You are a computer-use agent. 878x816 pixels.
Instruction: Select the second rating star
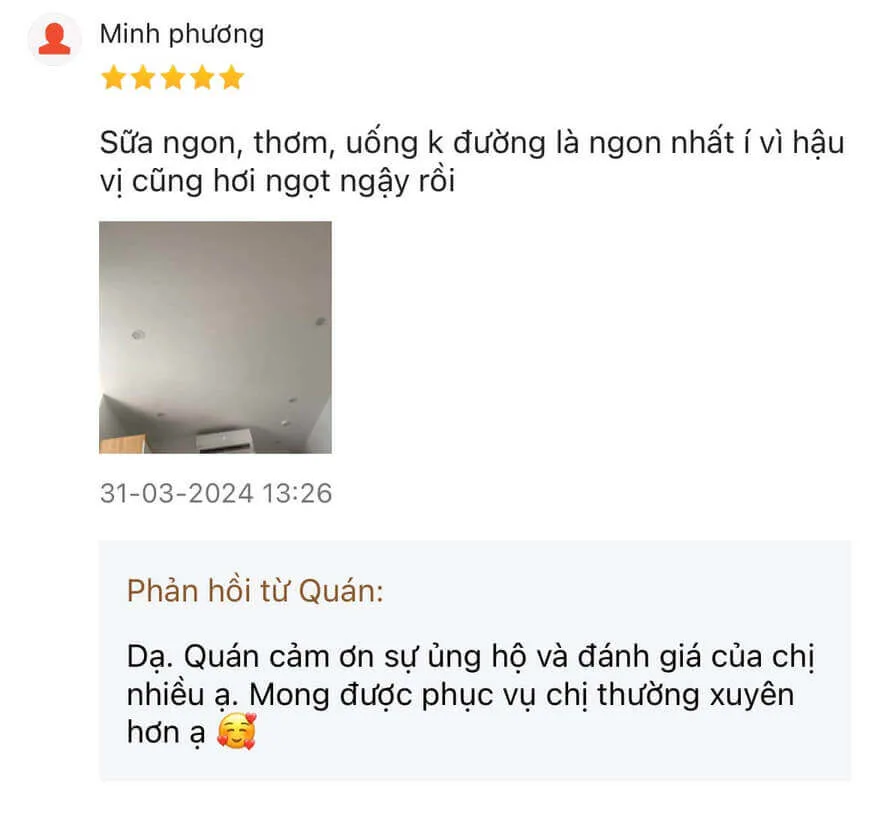[x=143, y=77]
